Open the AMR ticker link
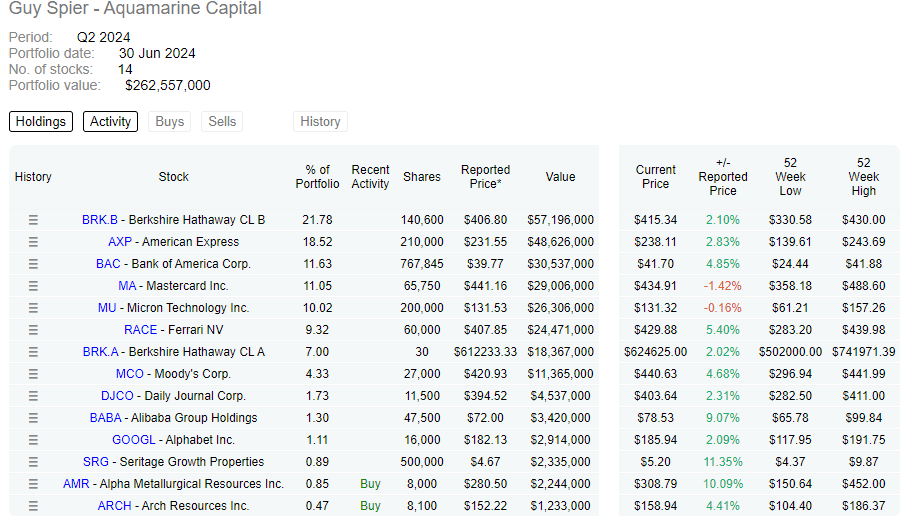The image size is (921, 523). click(76, 484)
